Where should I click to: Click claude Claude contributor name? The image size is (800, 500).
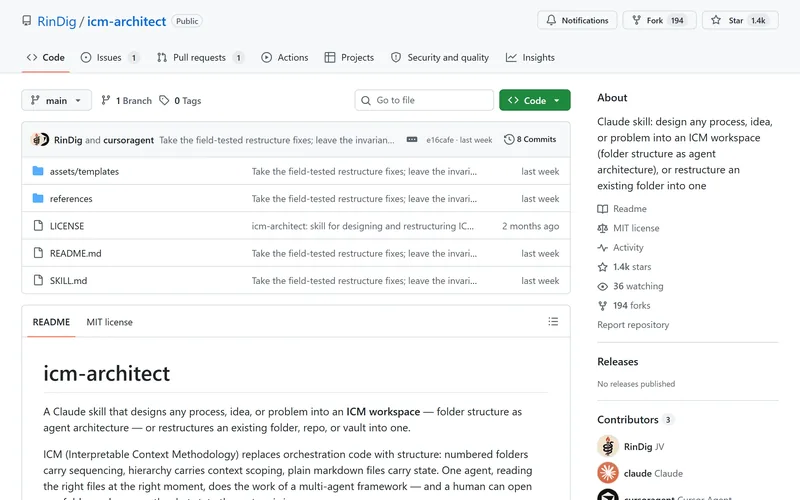653,473
